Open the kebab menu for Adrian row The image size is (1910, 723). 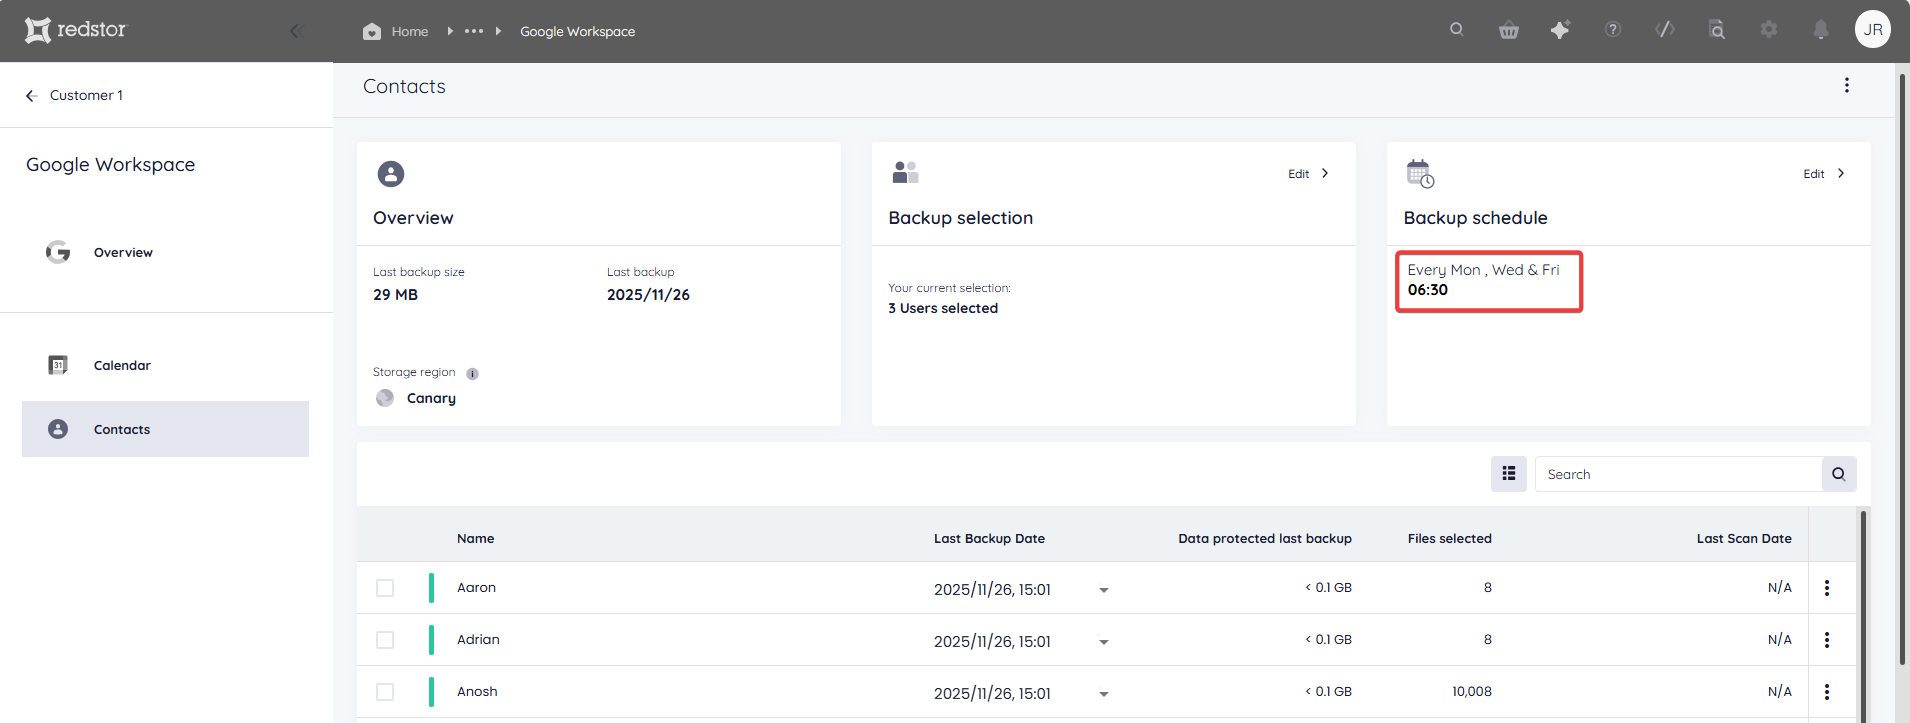tap(1827, 640)
